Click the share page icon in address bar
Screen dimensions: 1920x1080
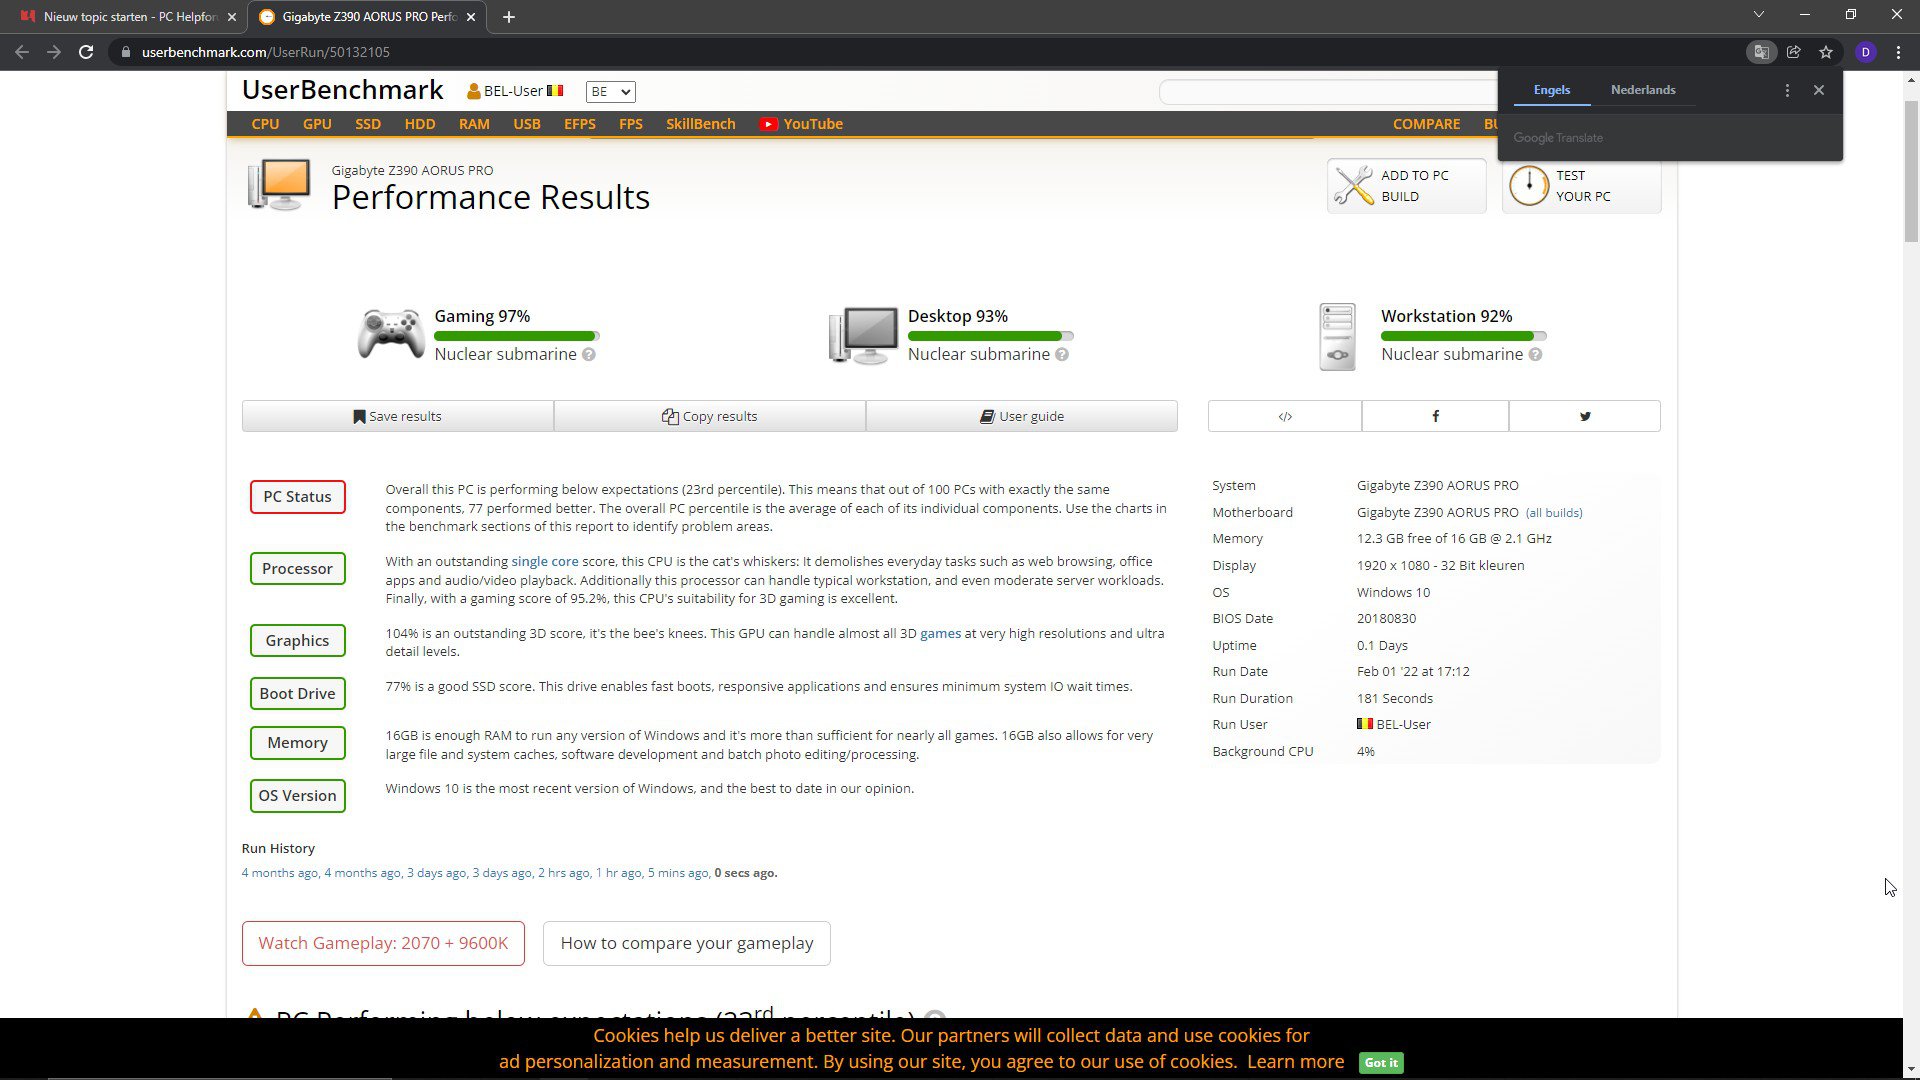pos(1794,52)
